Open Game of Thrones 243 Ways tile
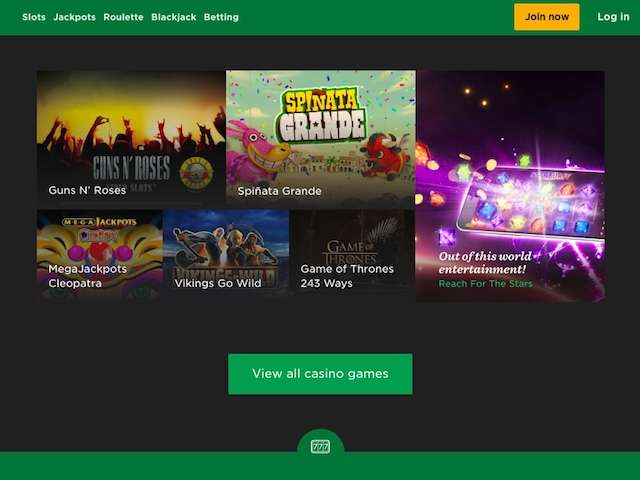640x480 pixels. (x=352, y=256)
